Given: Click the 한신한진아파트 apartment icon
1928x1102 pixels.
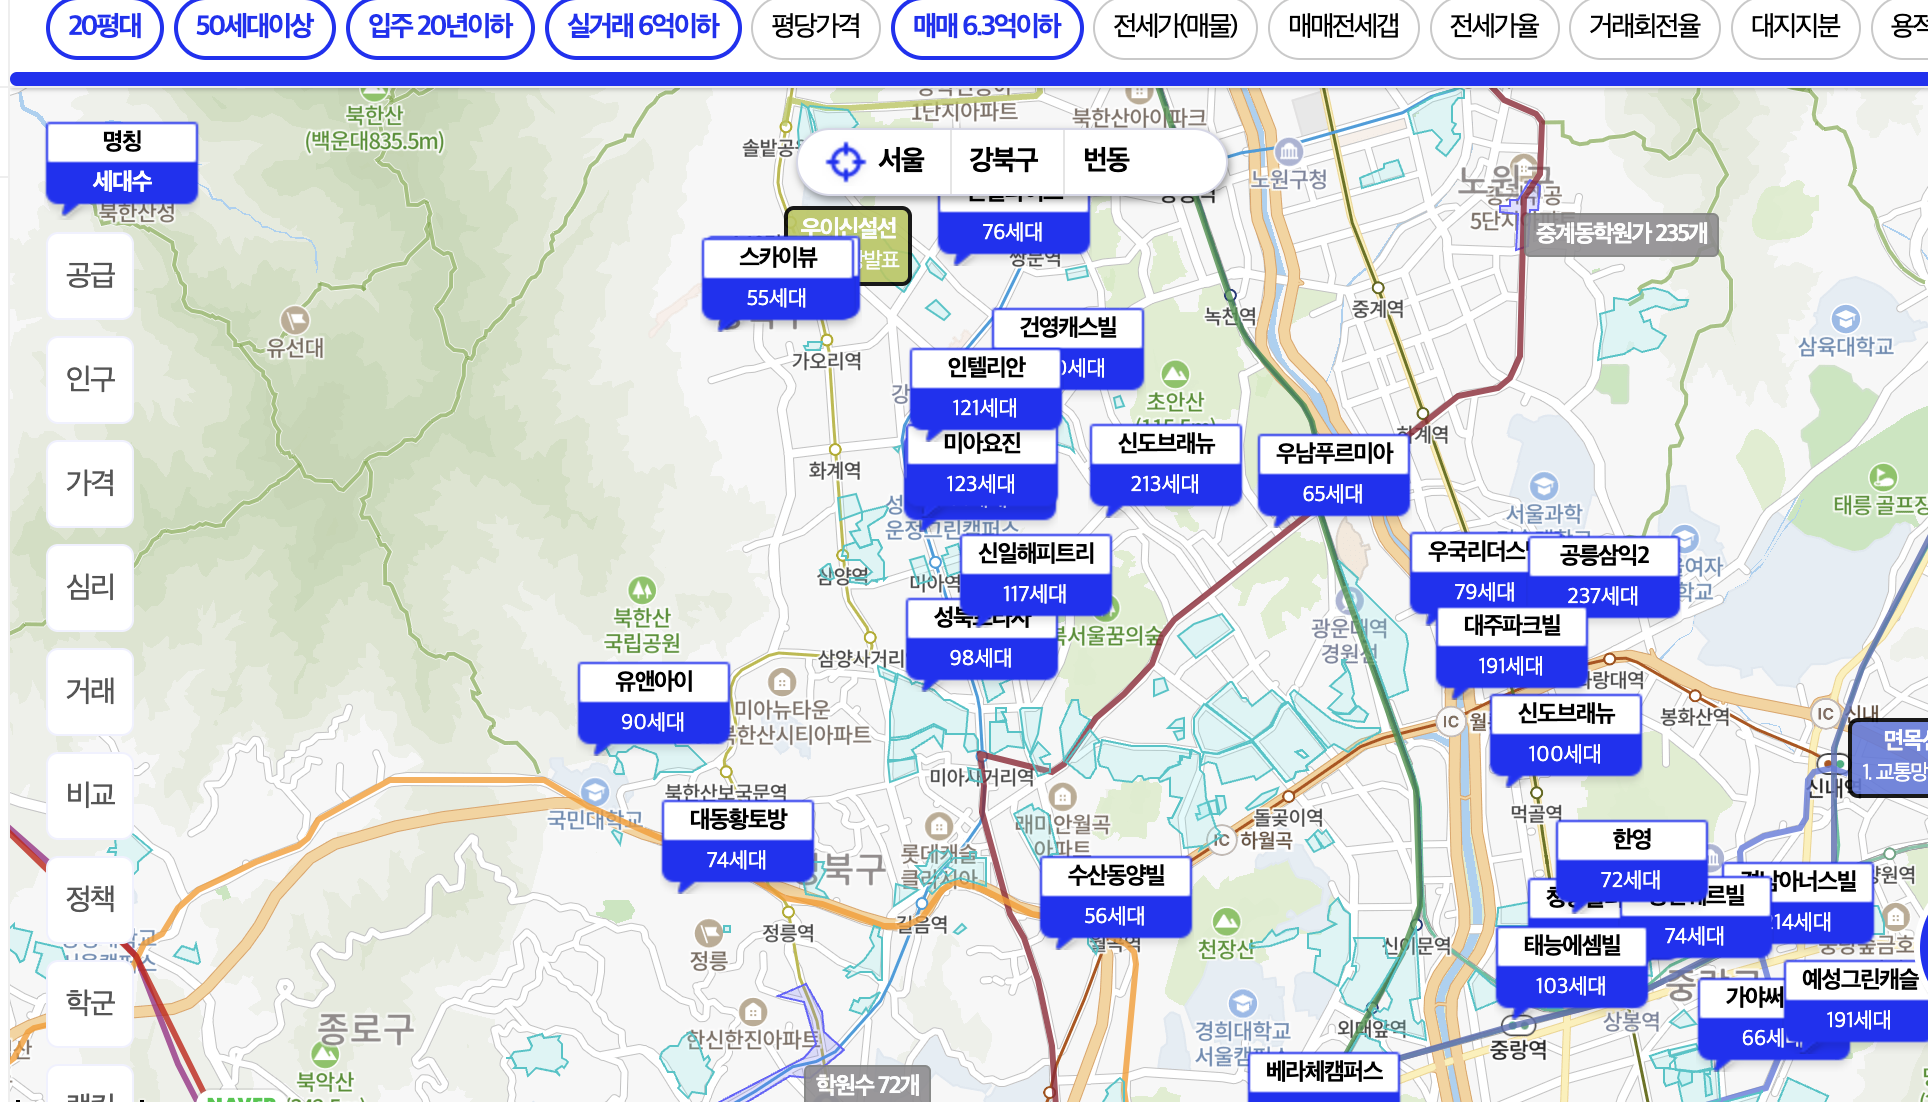Looking at the screenshot, I should tap(752, 1012).
